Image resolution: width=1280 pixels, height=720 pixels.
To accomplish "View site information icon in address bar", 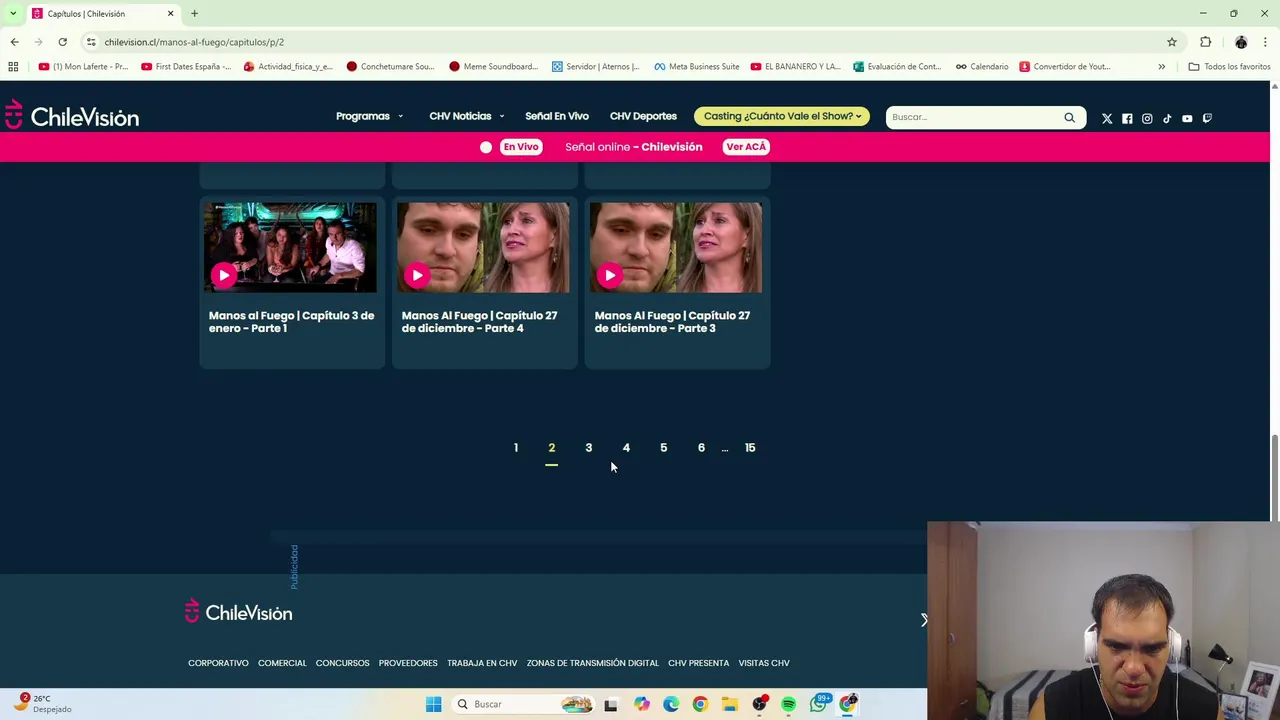I will [x=91, y=42].
